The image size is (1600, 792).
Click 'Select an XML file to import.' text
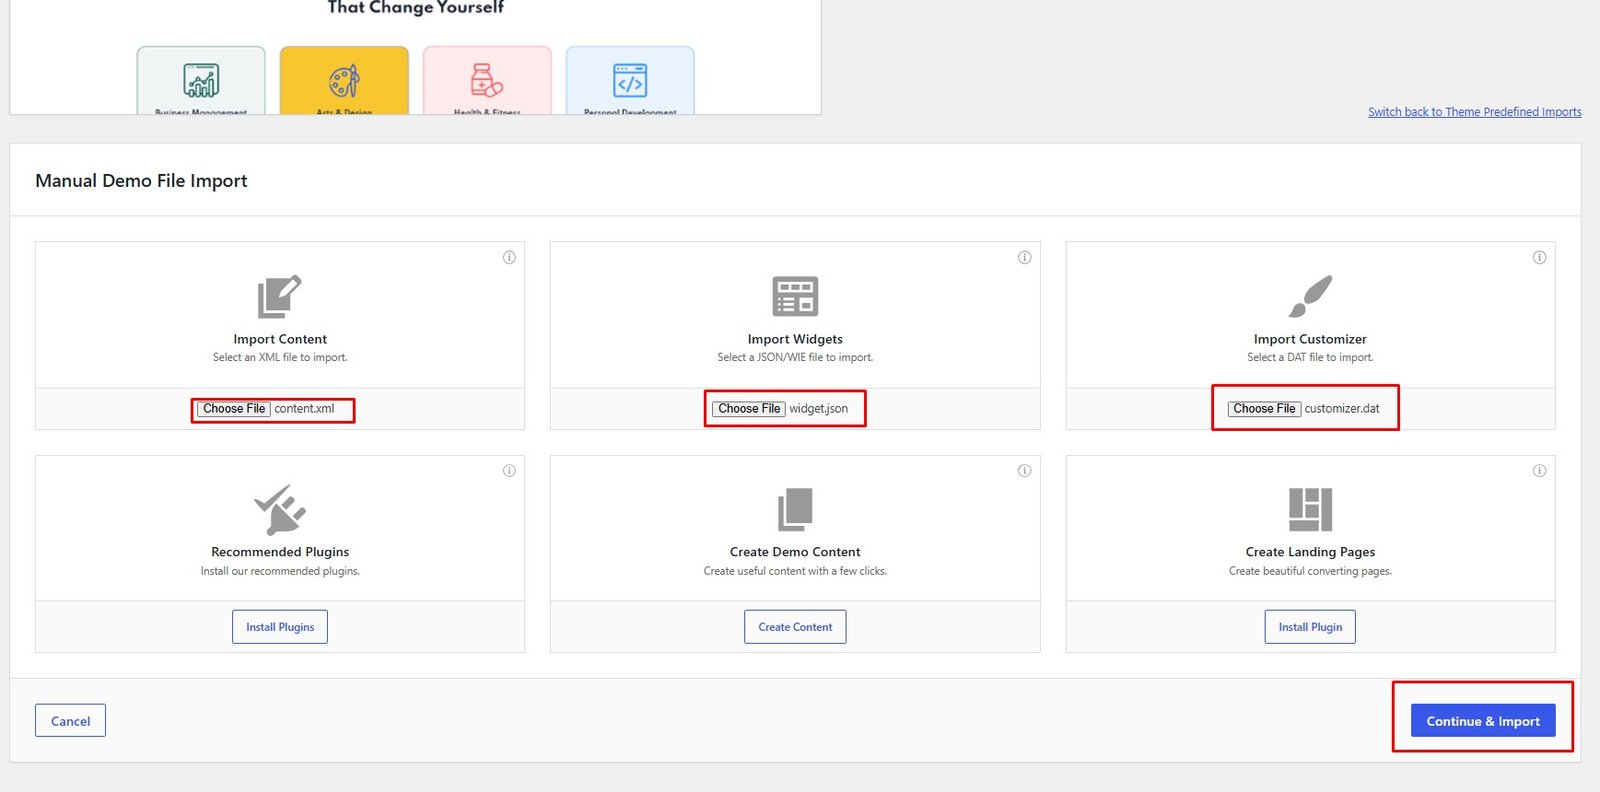(x=280, y=357)
